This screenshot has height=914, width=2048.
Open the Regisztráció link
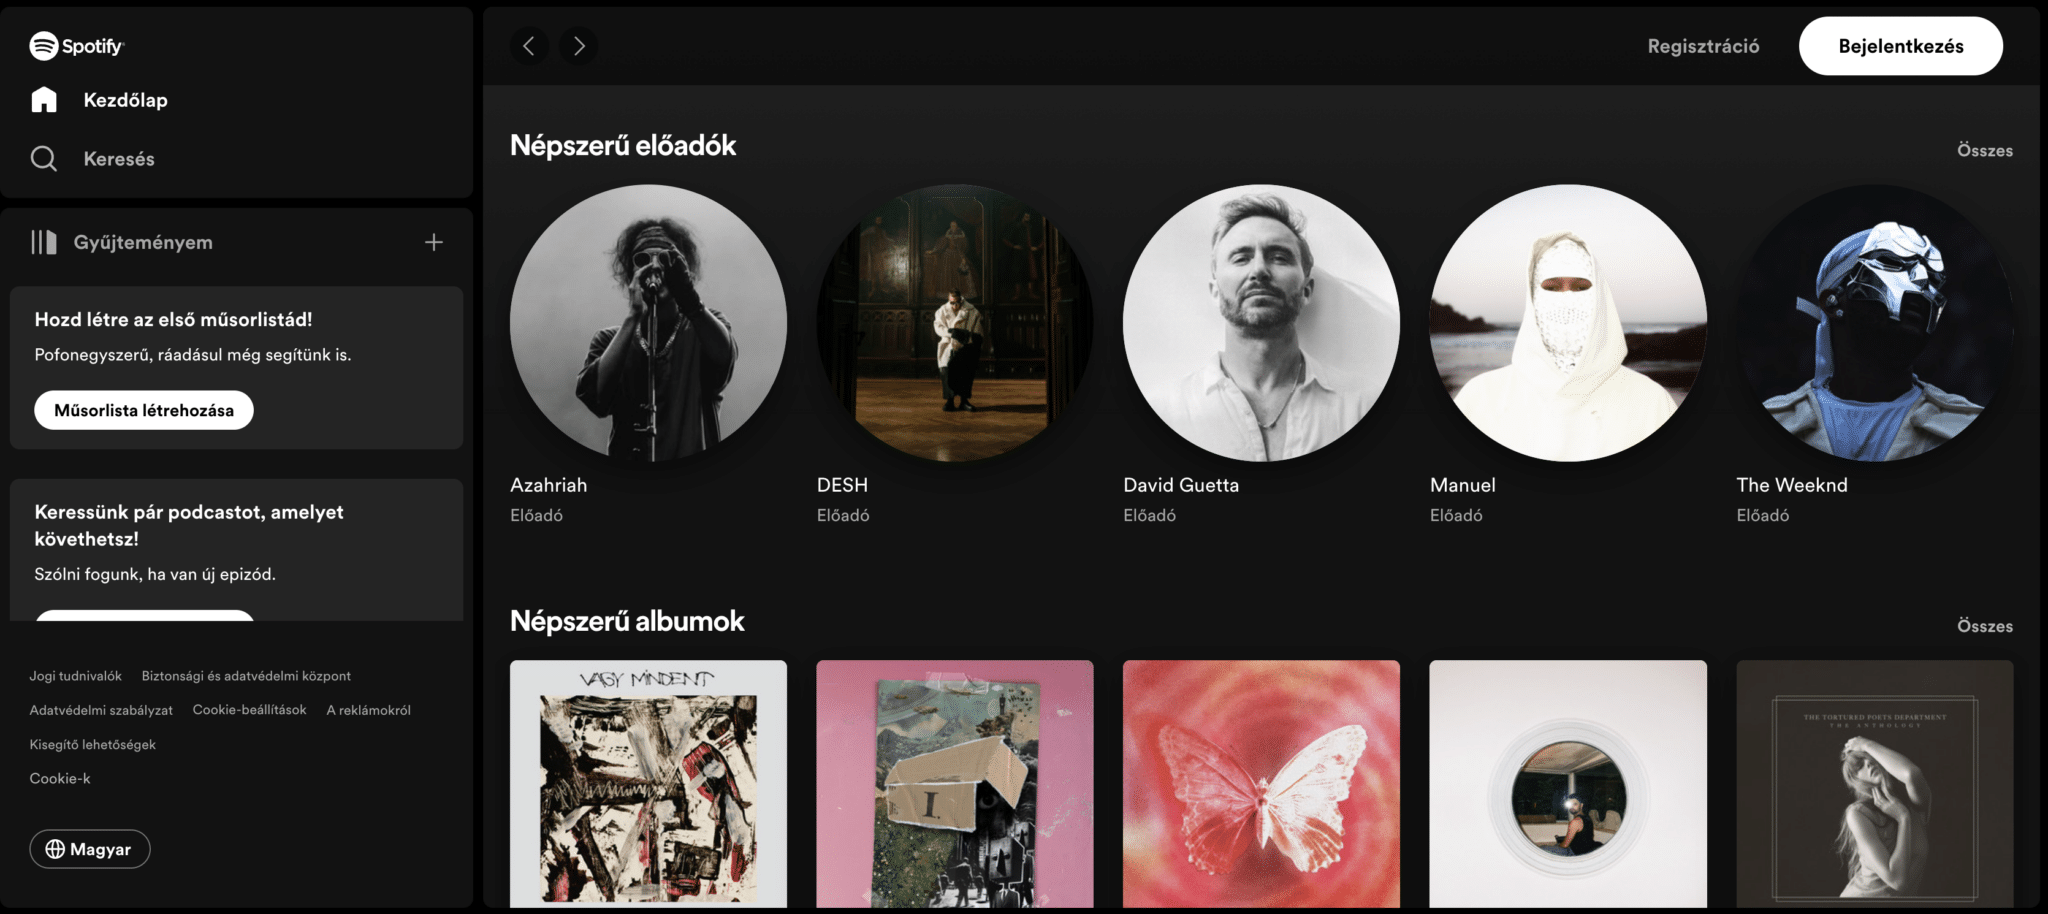point(1703,45)
